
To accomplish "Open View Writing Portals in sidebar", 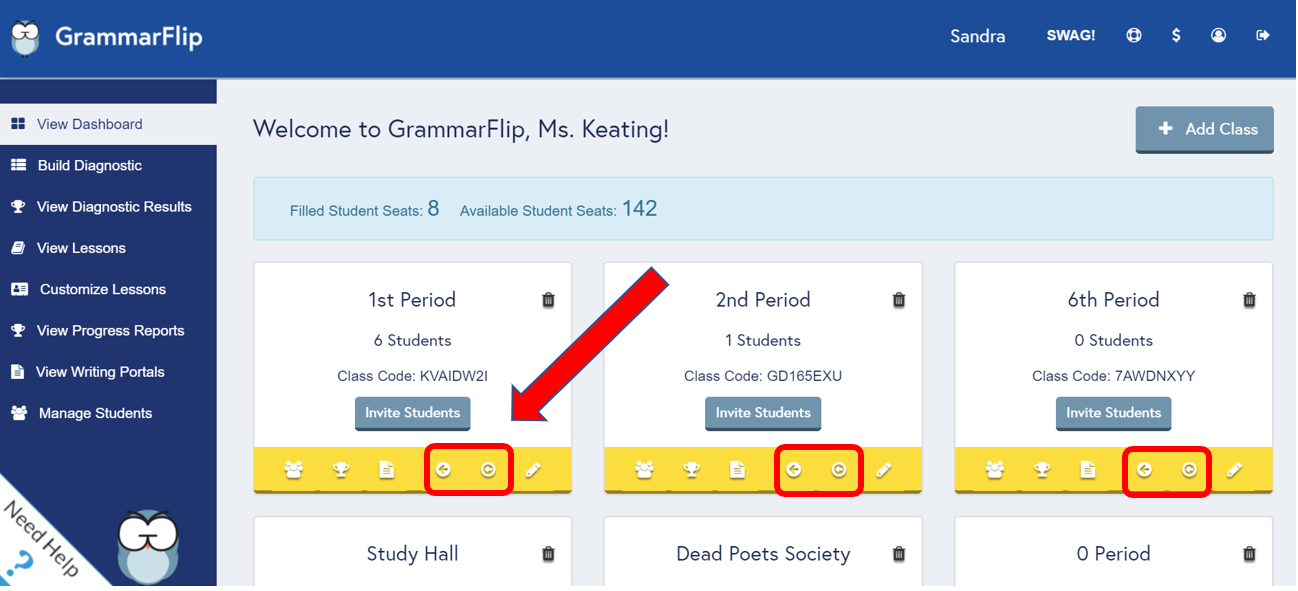I will [x=108, y=372].
